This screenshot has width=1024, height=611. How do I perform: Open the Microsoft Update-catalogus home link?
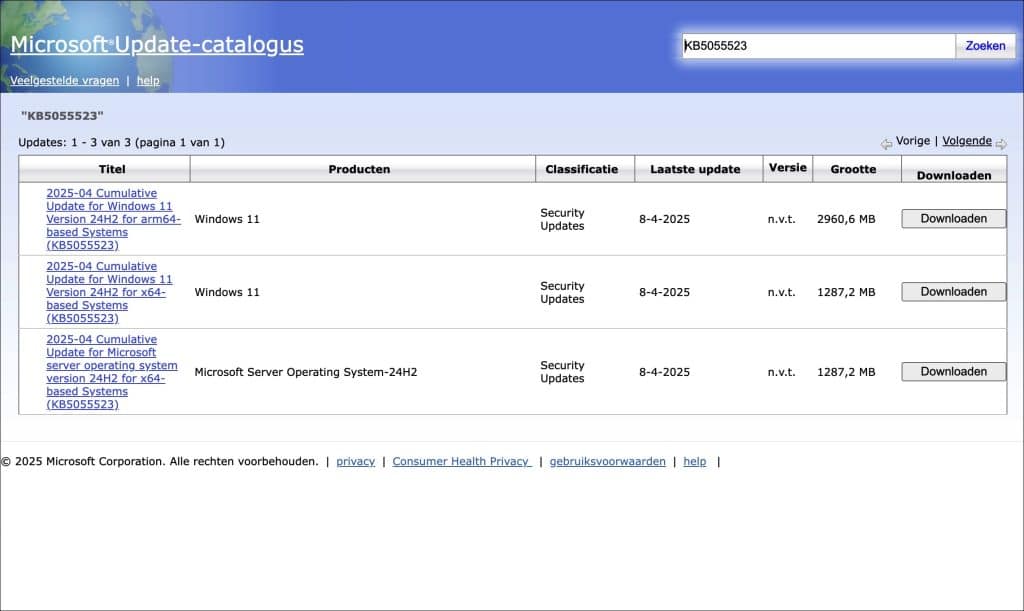point(157,44)
